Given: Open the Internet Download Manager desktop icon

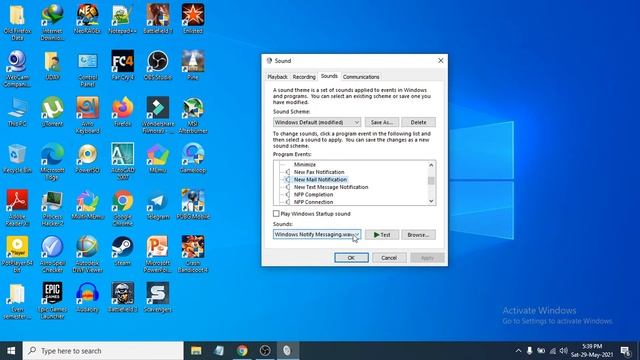Looking at the screenshot, I should tap(52, 22).
